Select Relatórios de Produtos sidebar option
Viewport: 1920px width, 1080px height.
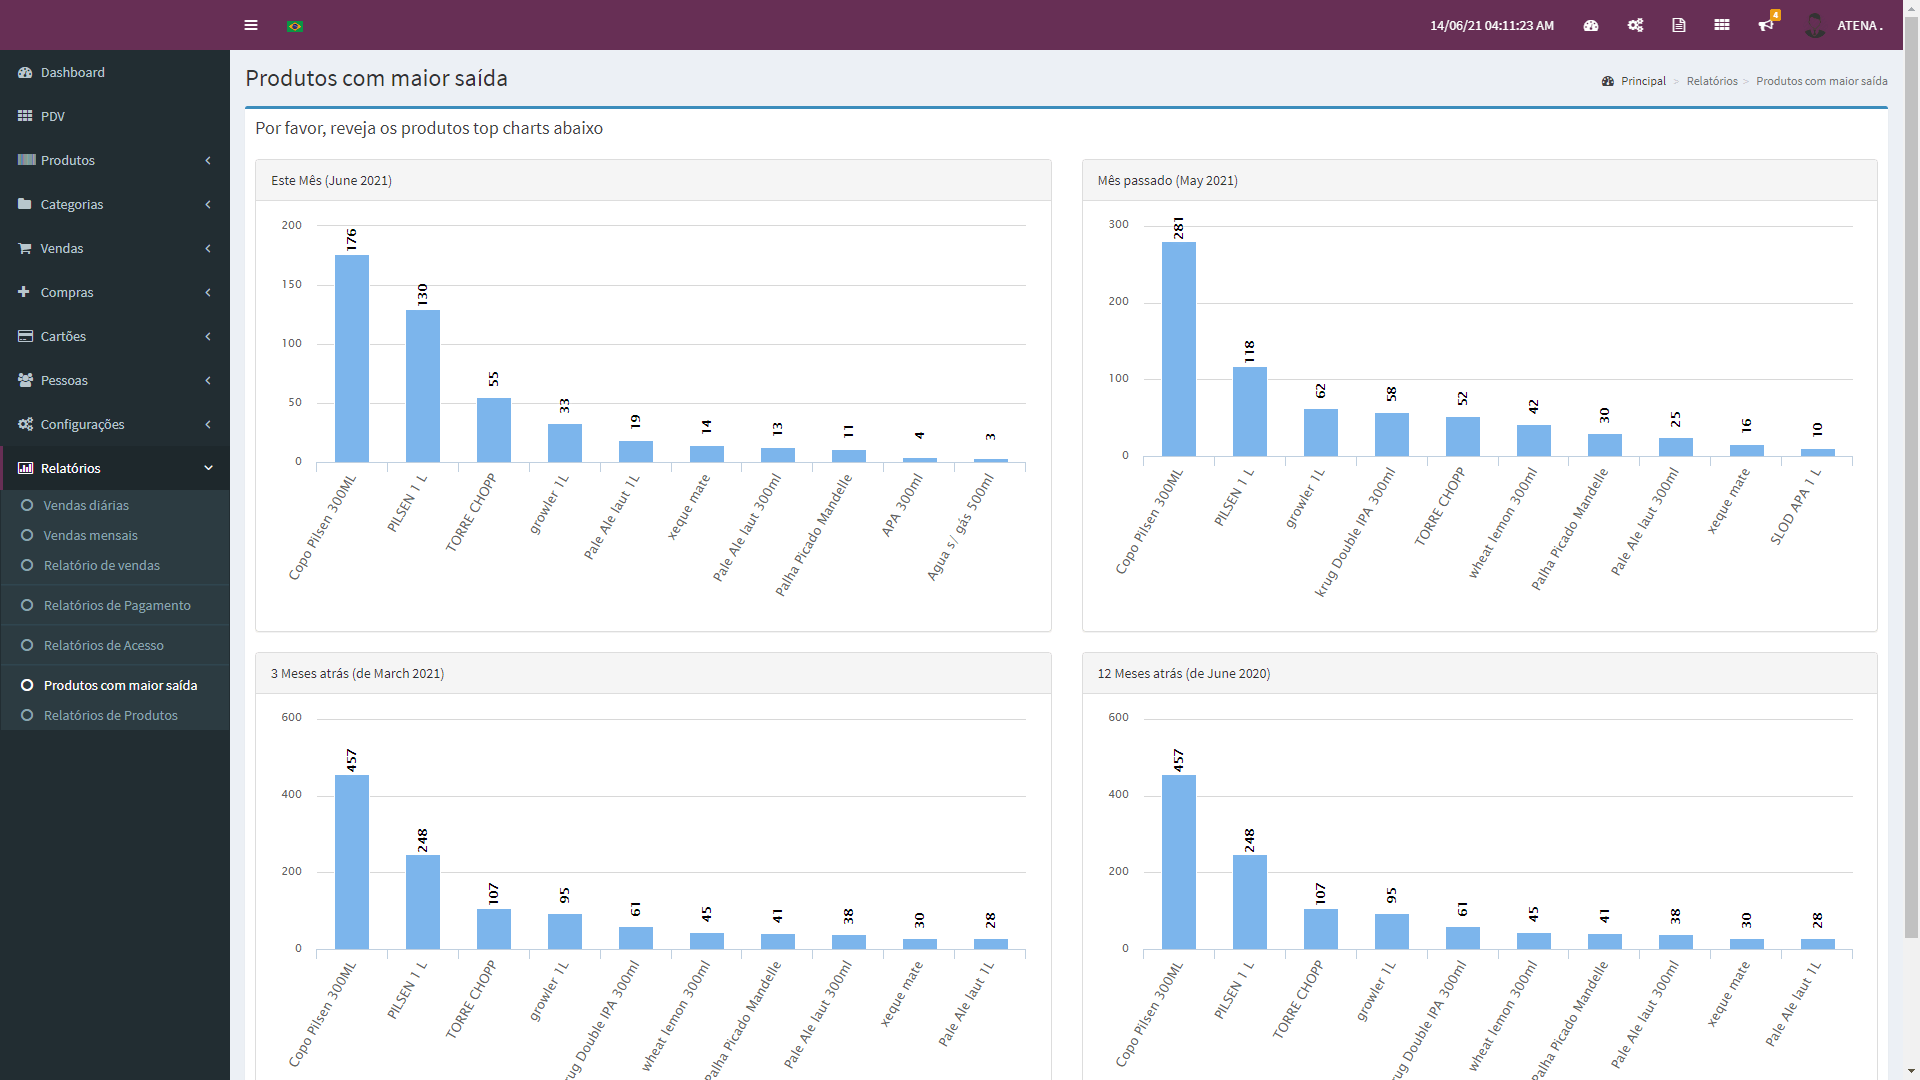click(x=110, y=715)
